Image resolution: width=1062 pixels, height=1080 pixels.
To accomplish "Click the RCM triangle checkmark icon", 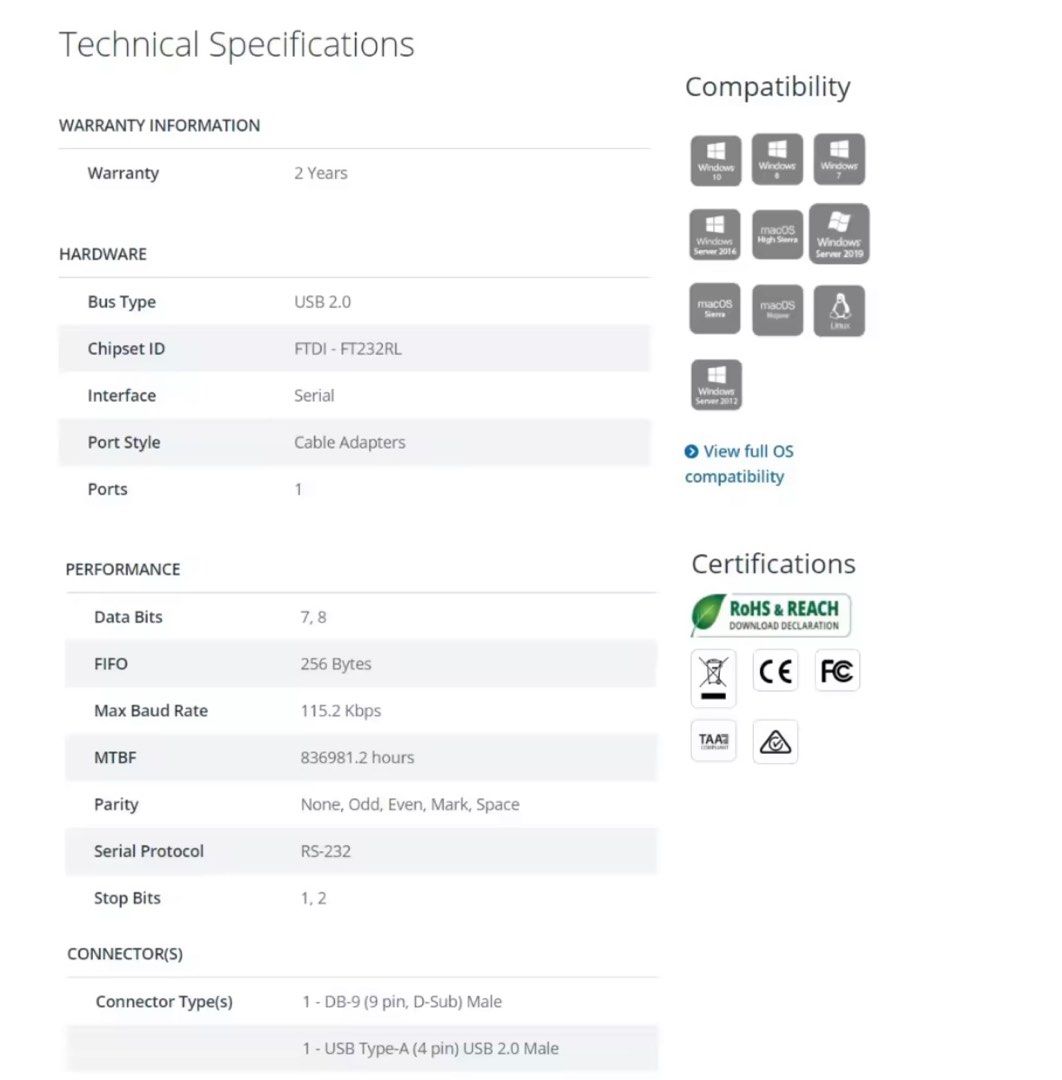I will point(775,742).
